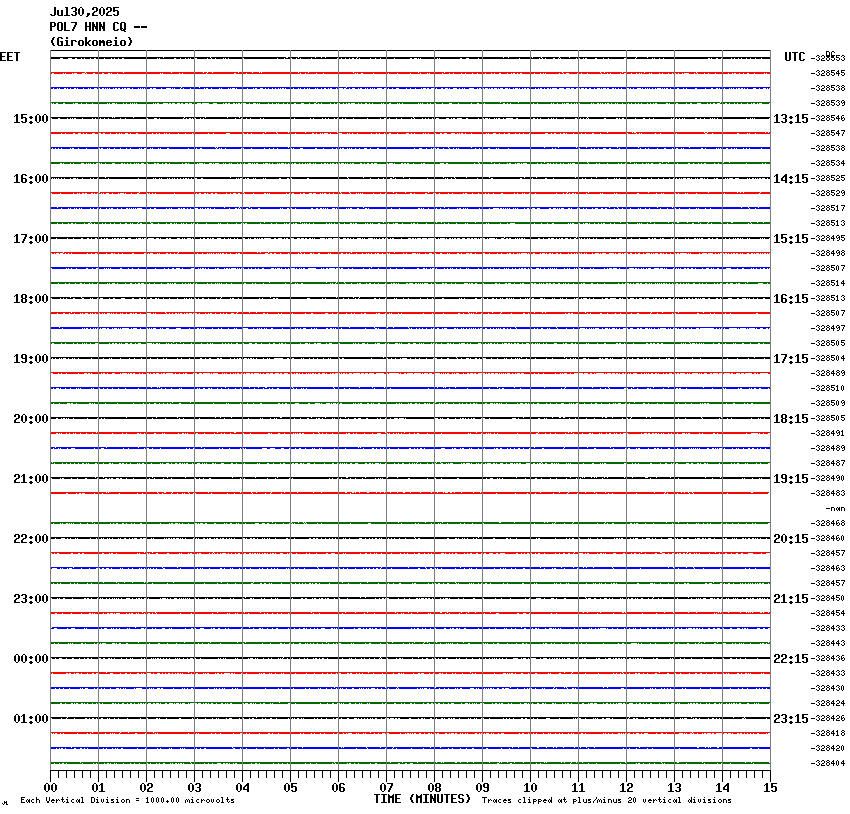Select the -328545 offset value
This screenshot has width=850, height=814.
828,73
